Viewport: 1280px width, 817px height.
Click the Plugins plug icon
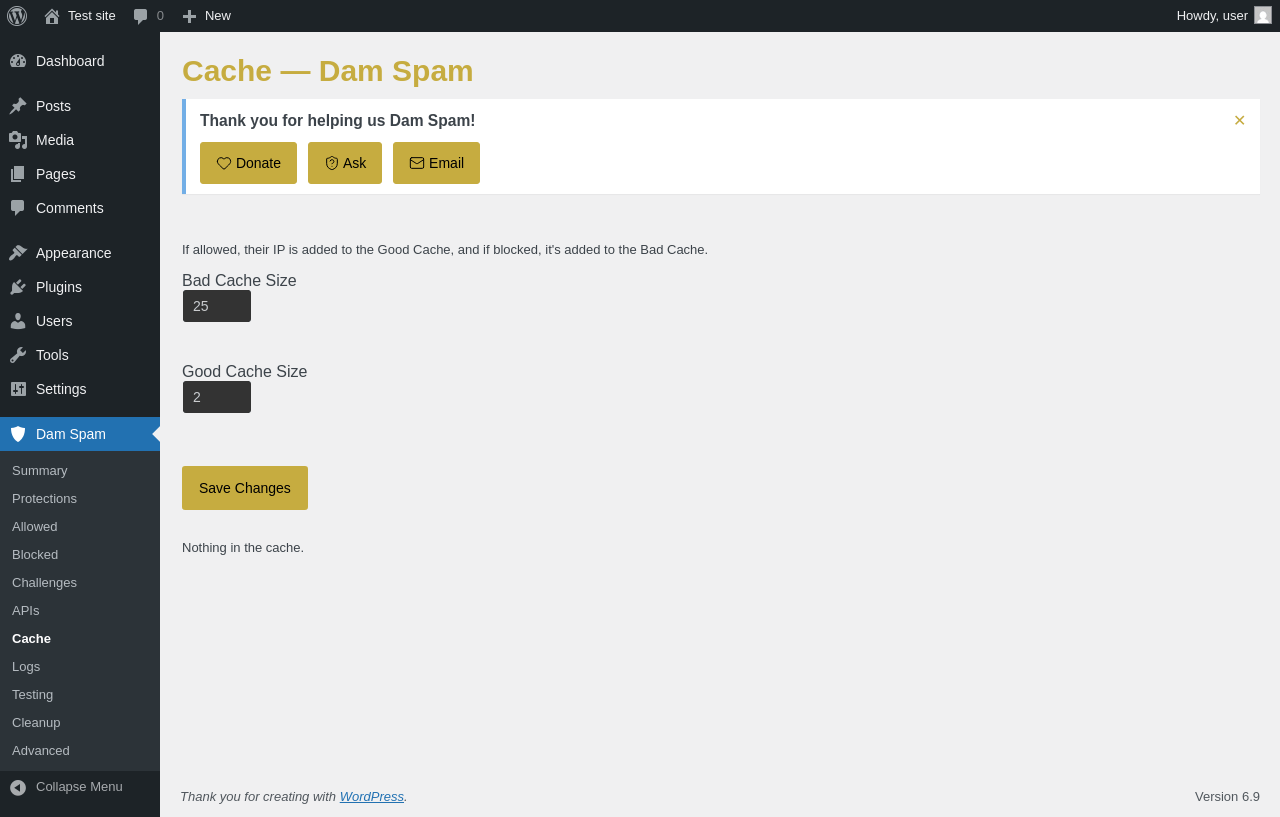pos(18,287)
